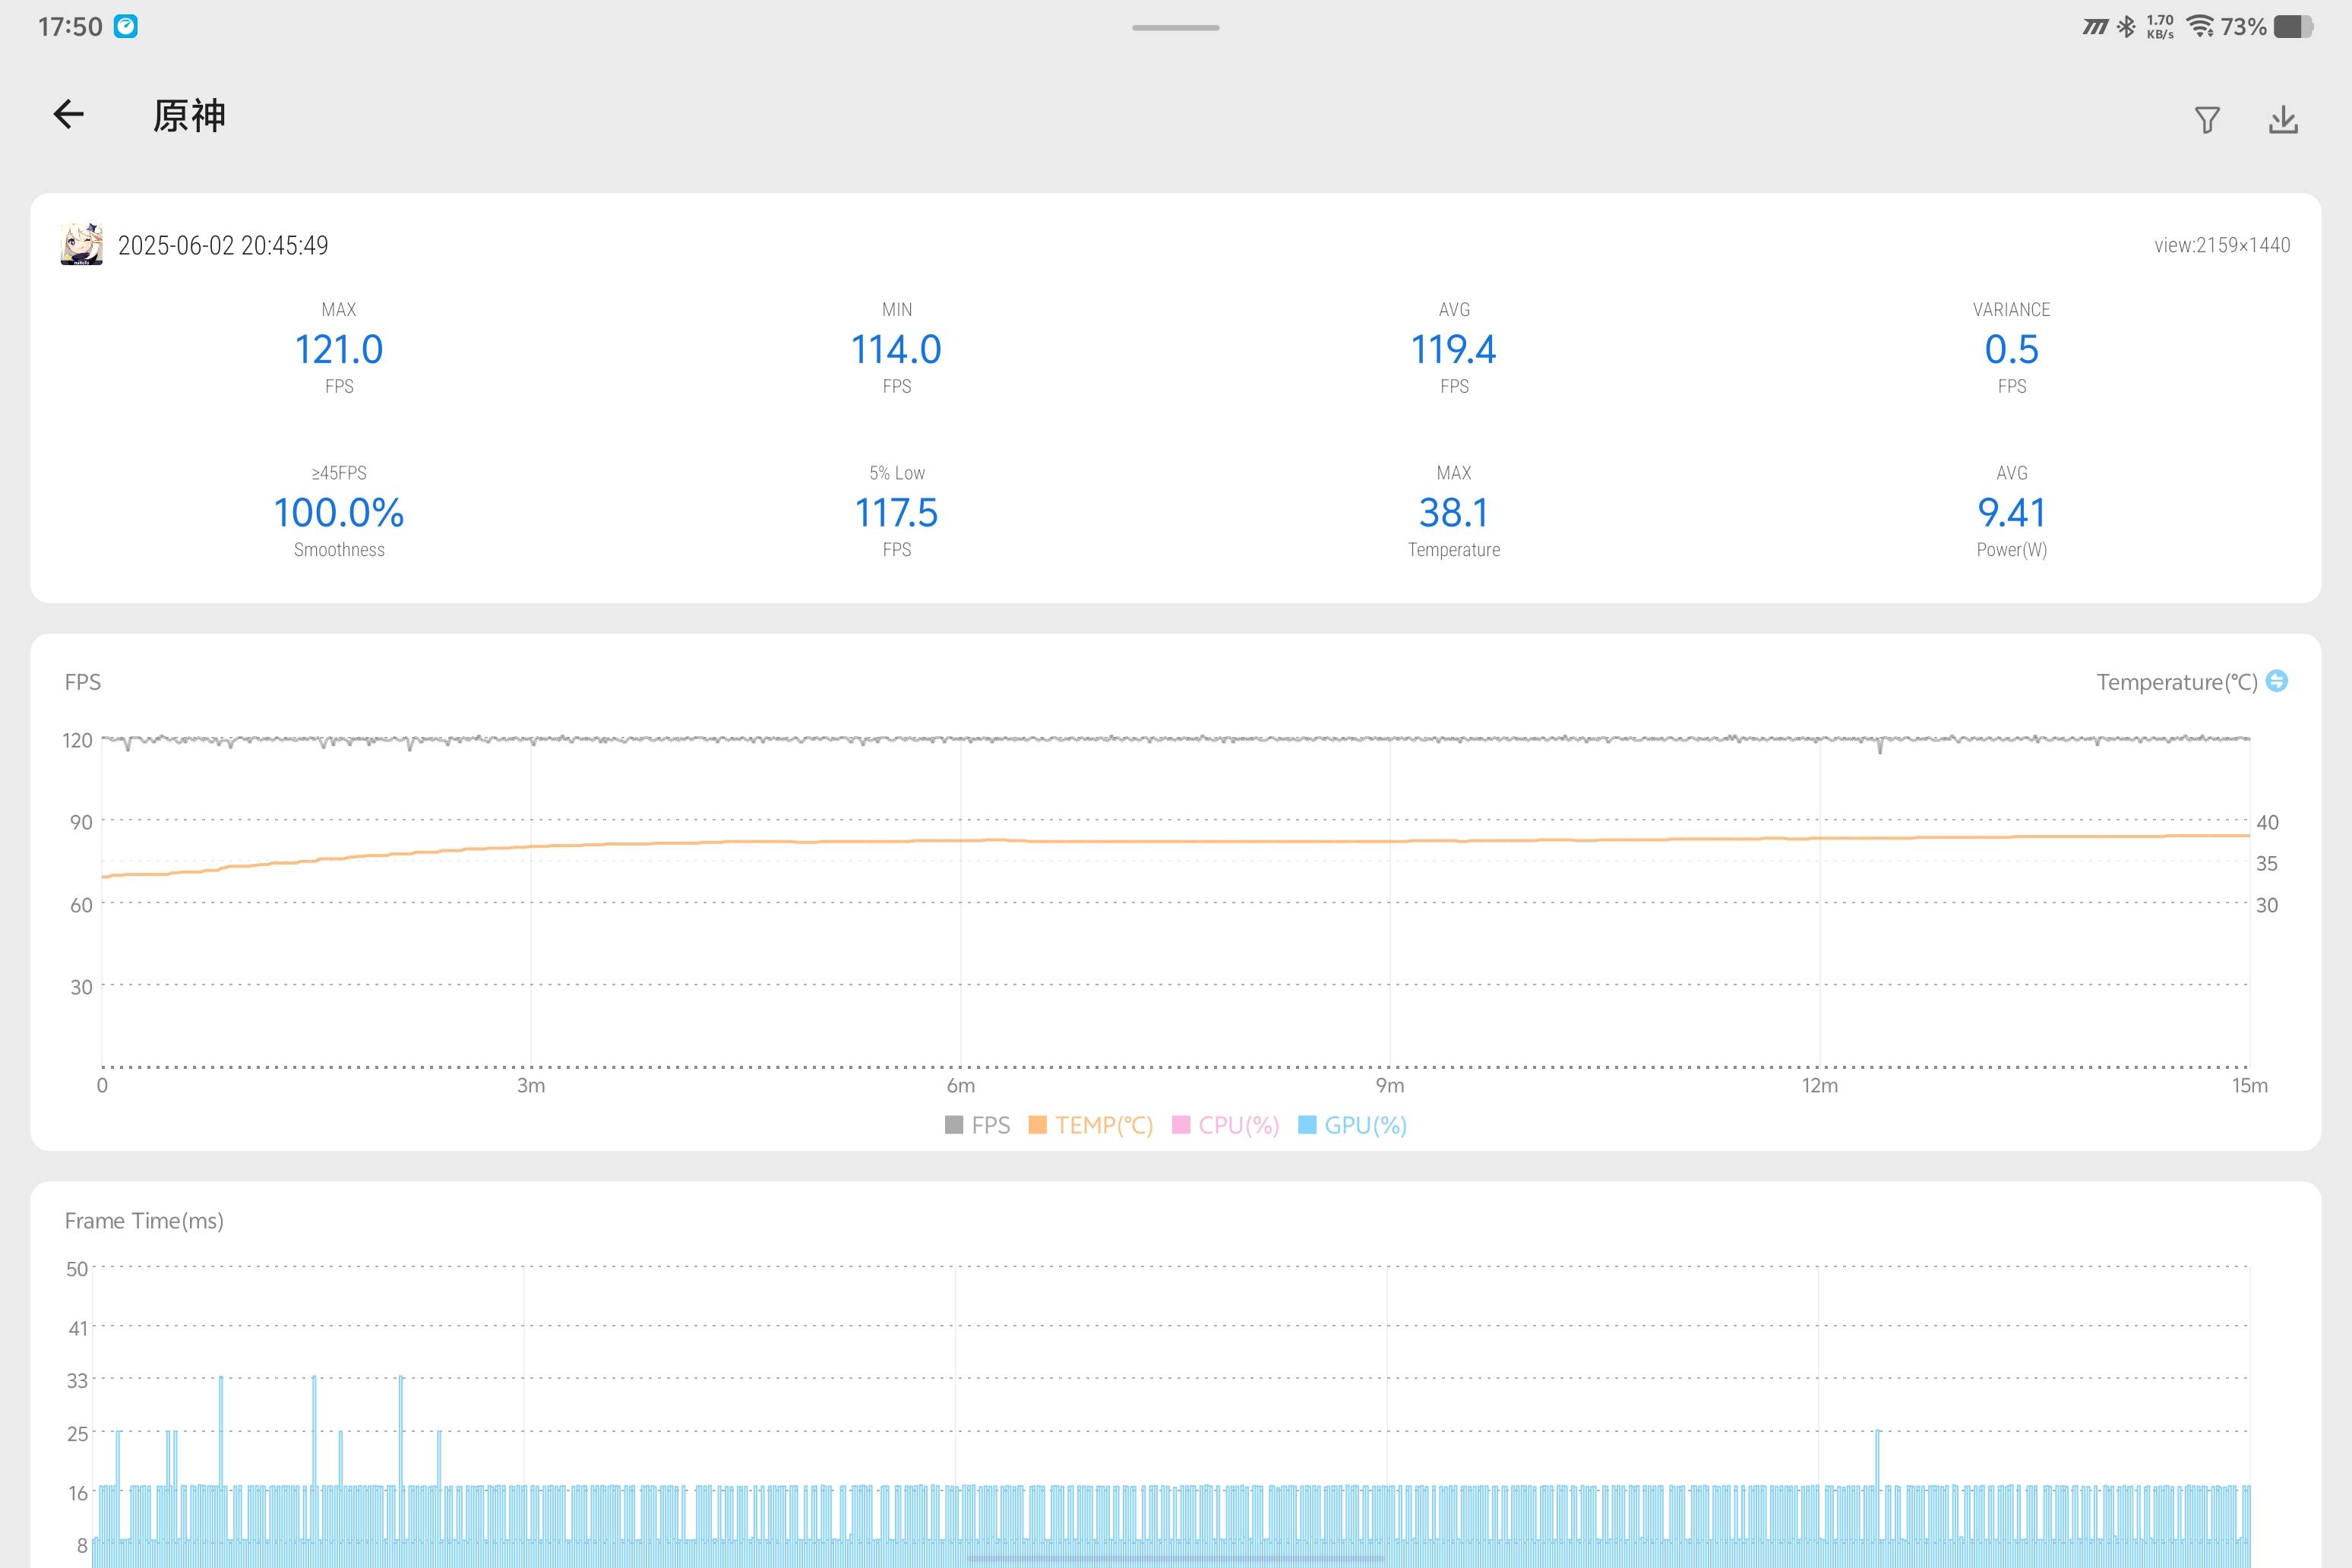
Task: Tap the 12m marker on FPS chart
Action: coord(1820,1085)
